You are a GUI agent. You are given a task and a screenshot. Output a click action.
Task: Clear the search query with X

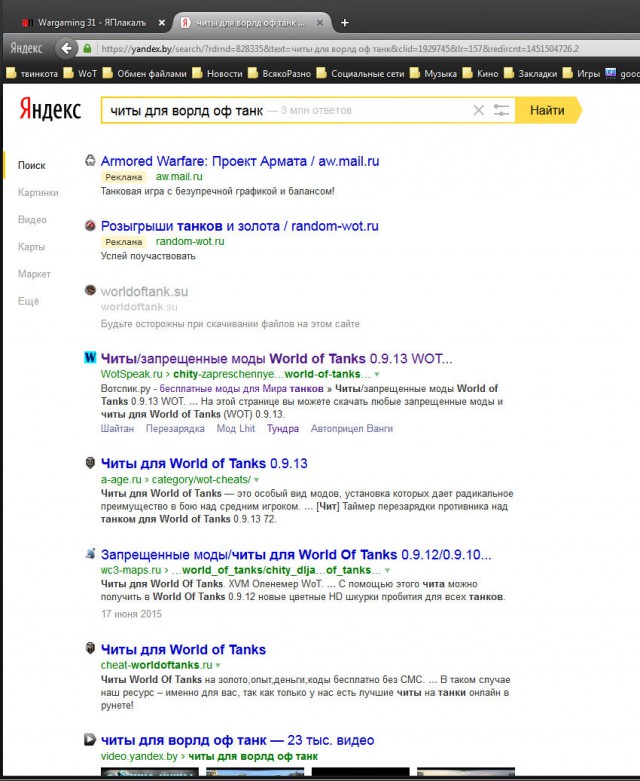pyautogui.click(x=479, y=110)
